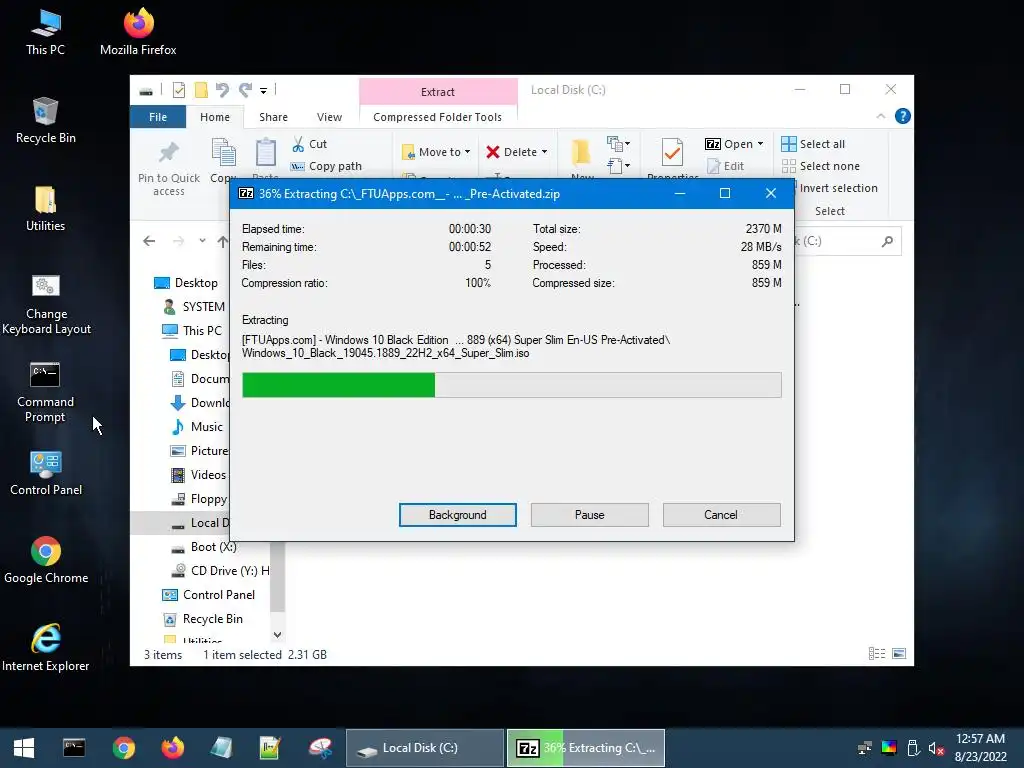Click 7-Zip Extracting taskbar button
The width and height of the screenshot is (1024, 768).
[x=586, y=748]
